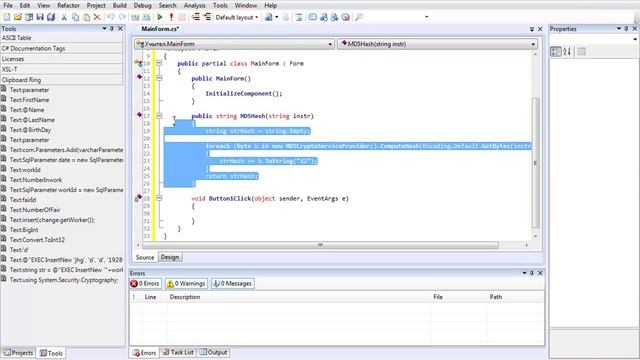Open the Tools panel options arrow

(x=104, y=29)
